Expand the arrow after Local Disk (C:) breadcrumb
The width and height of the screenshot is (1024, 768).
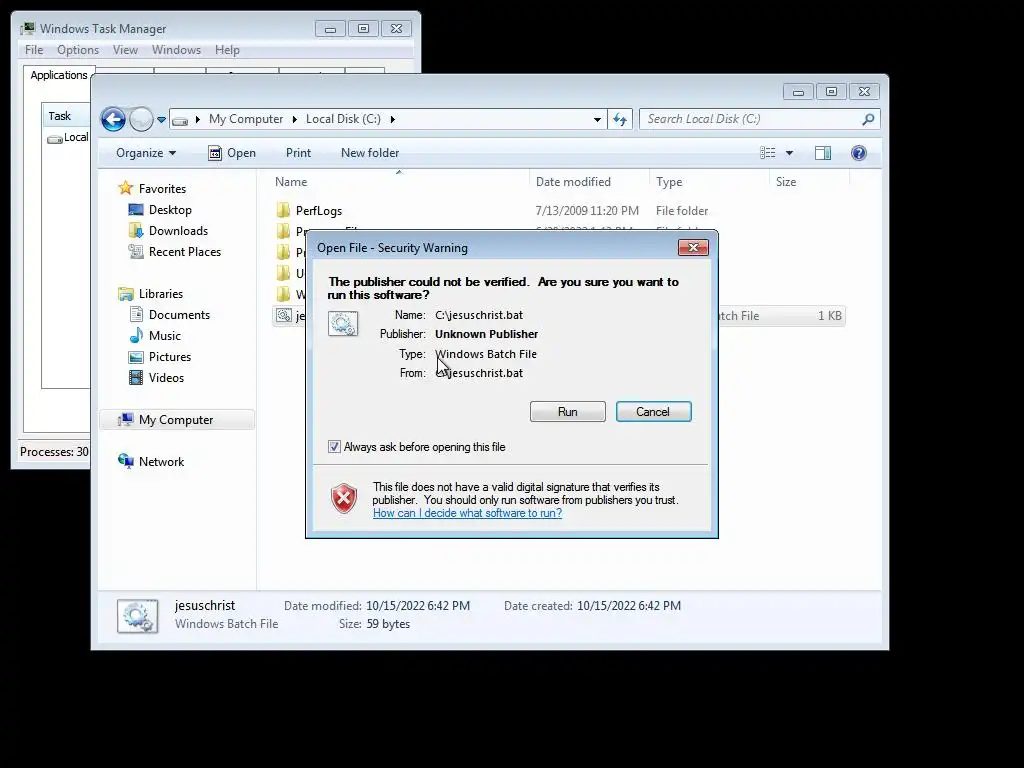(x=392, y=120)
